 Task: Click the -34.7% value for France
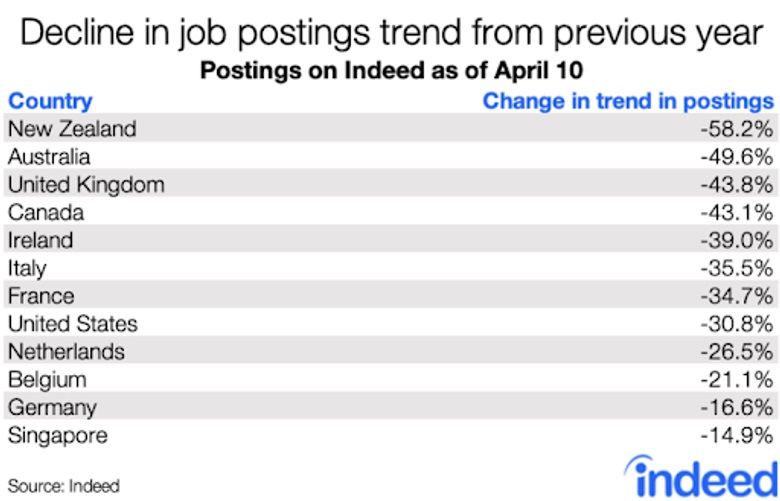[737, 296]
